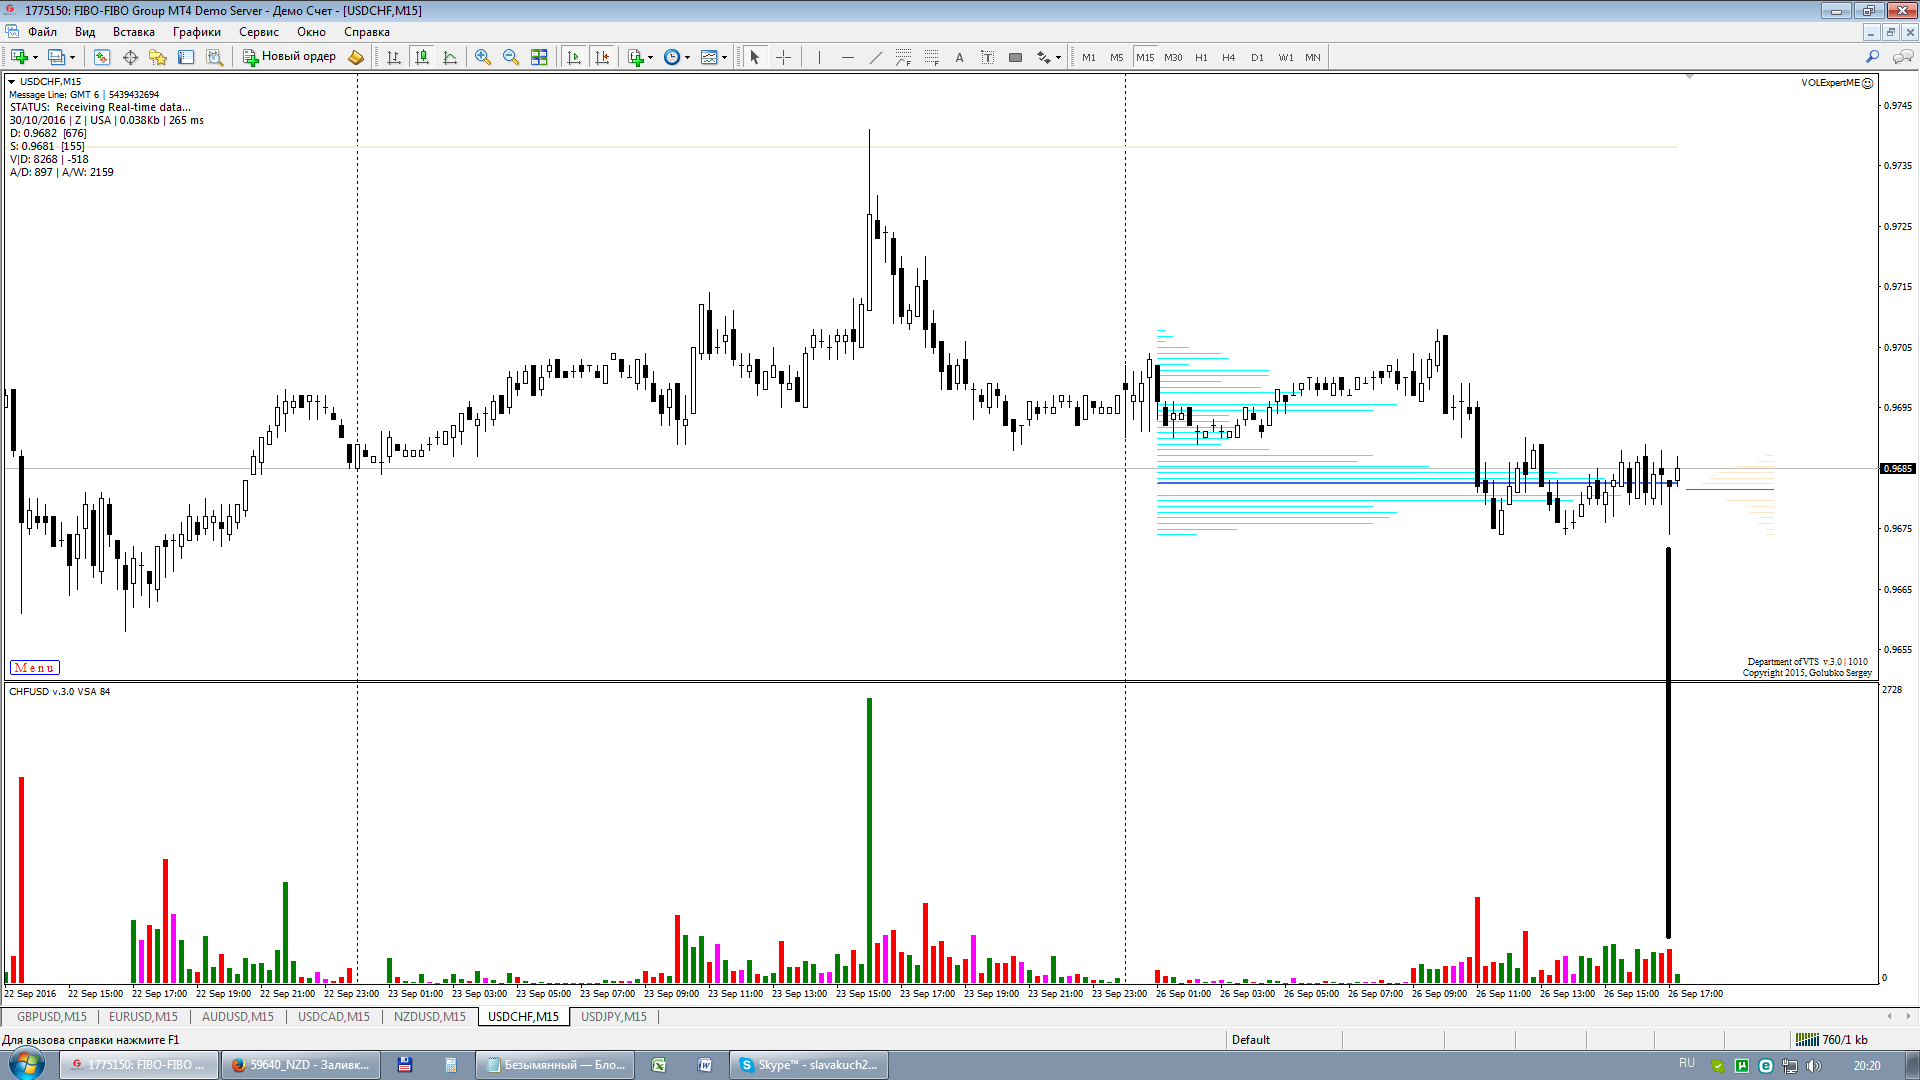
Task: Click the tile windows icon
Action: [x=539, y=57]
